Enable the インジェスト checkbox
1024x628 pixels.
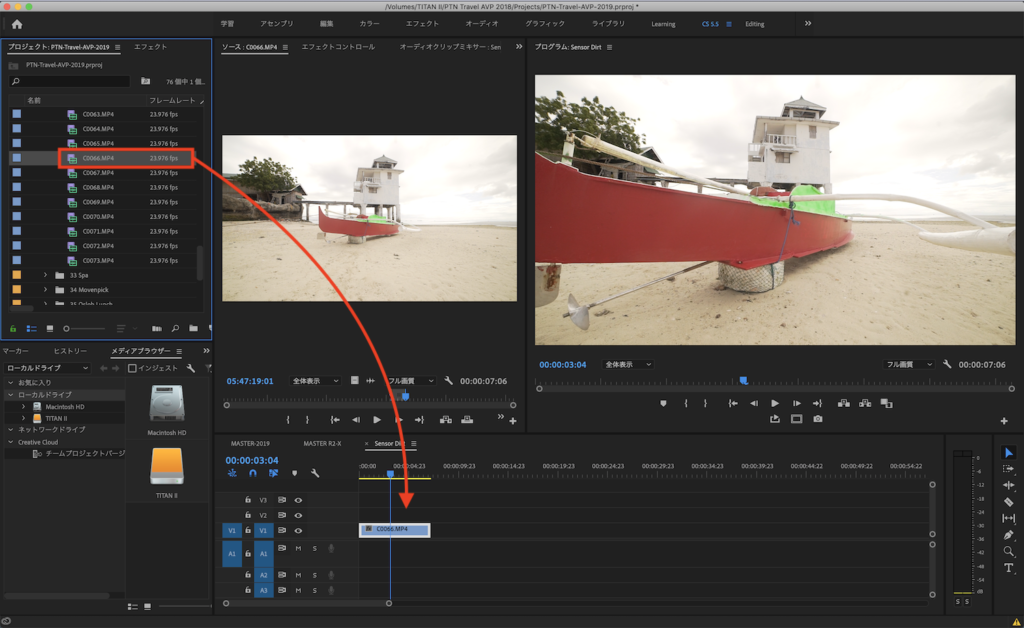pyautogui.click(x=132, y=368)
